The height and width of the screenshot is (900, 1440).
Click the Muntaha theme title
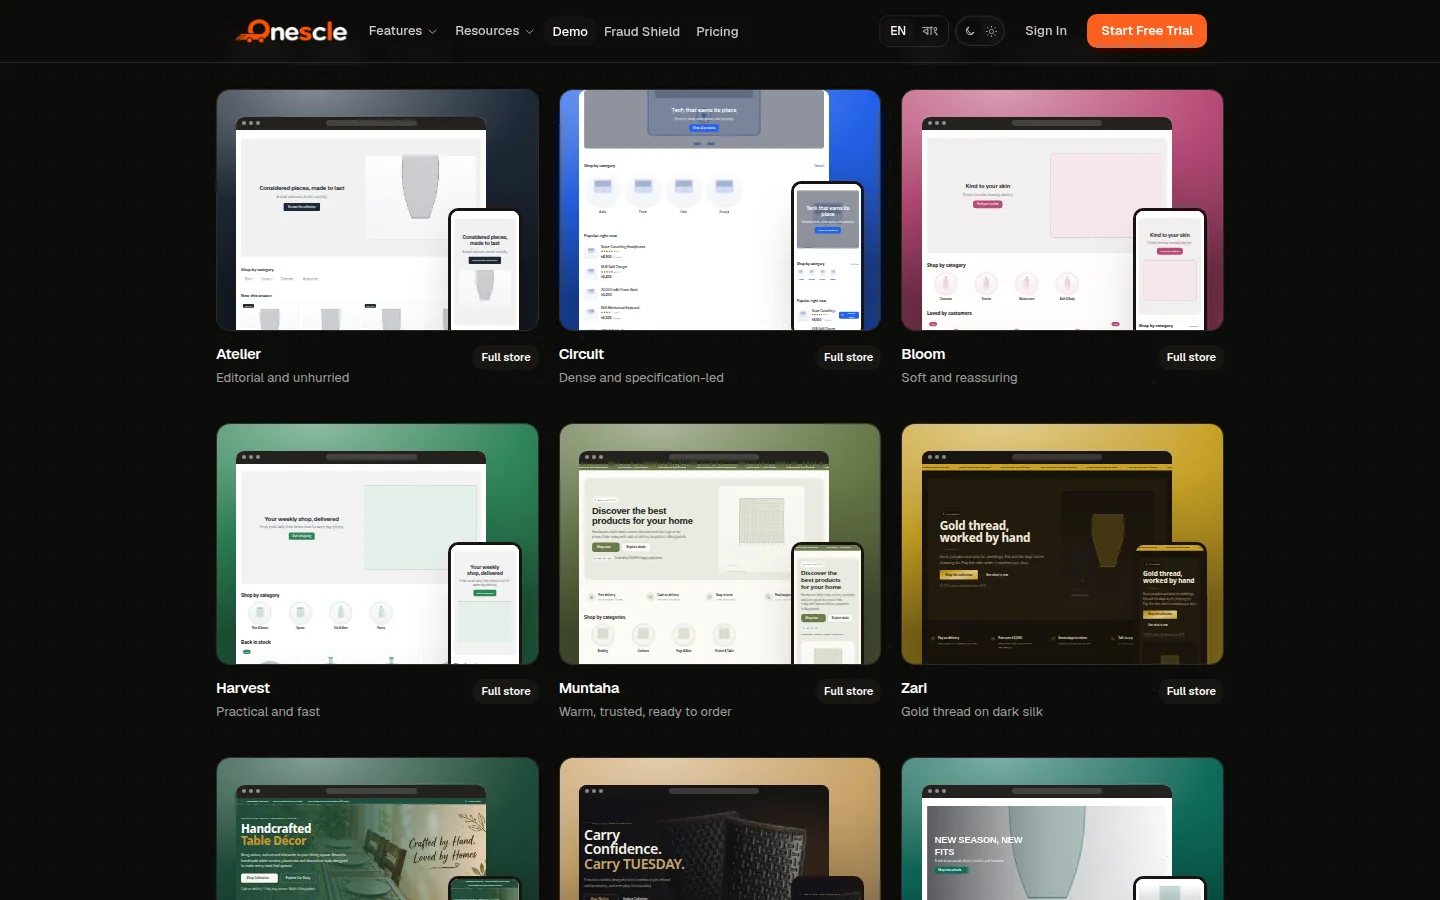point(589,688)
